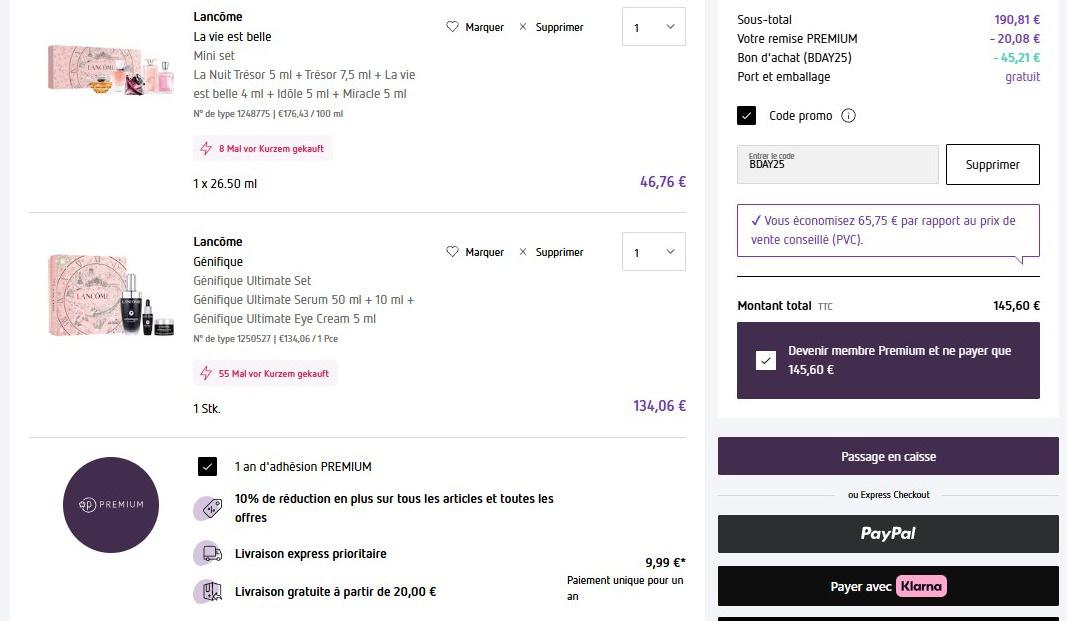This screenshot has width=1067, height=621.
Task: Remove the BDAY25 promo code with Supprimer
Action: point(992,165)
